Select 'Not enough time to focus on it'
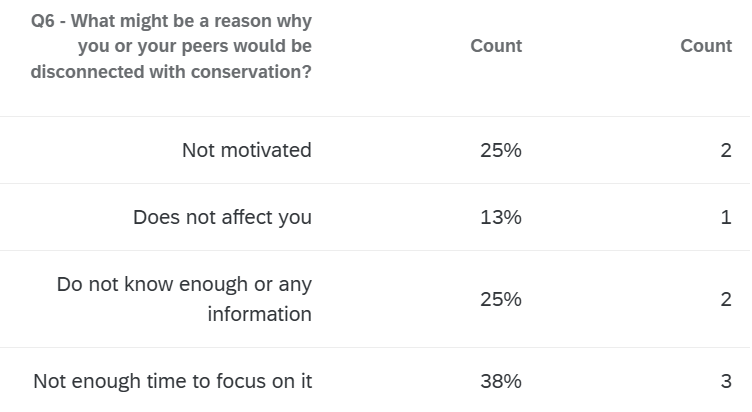Screen dimensions: 752x412 pyautogui.click(x=172, y=381)
